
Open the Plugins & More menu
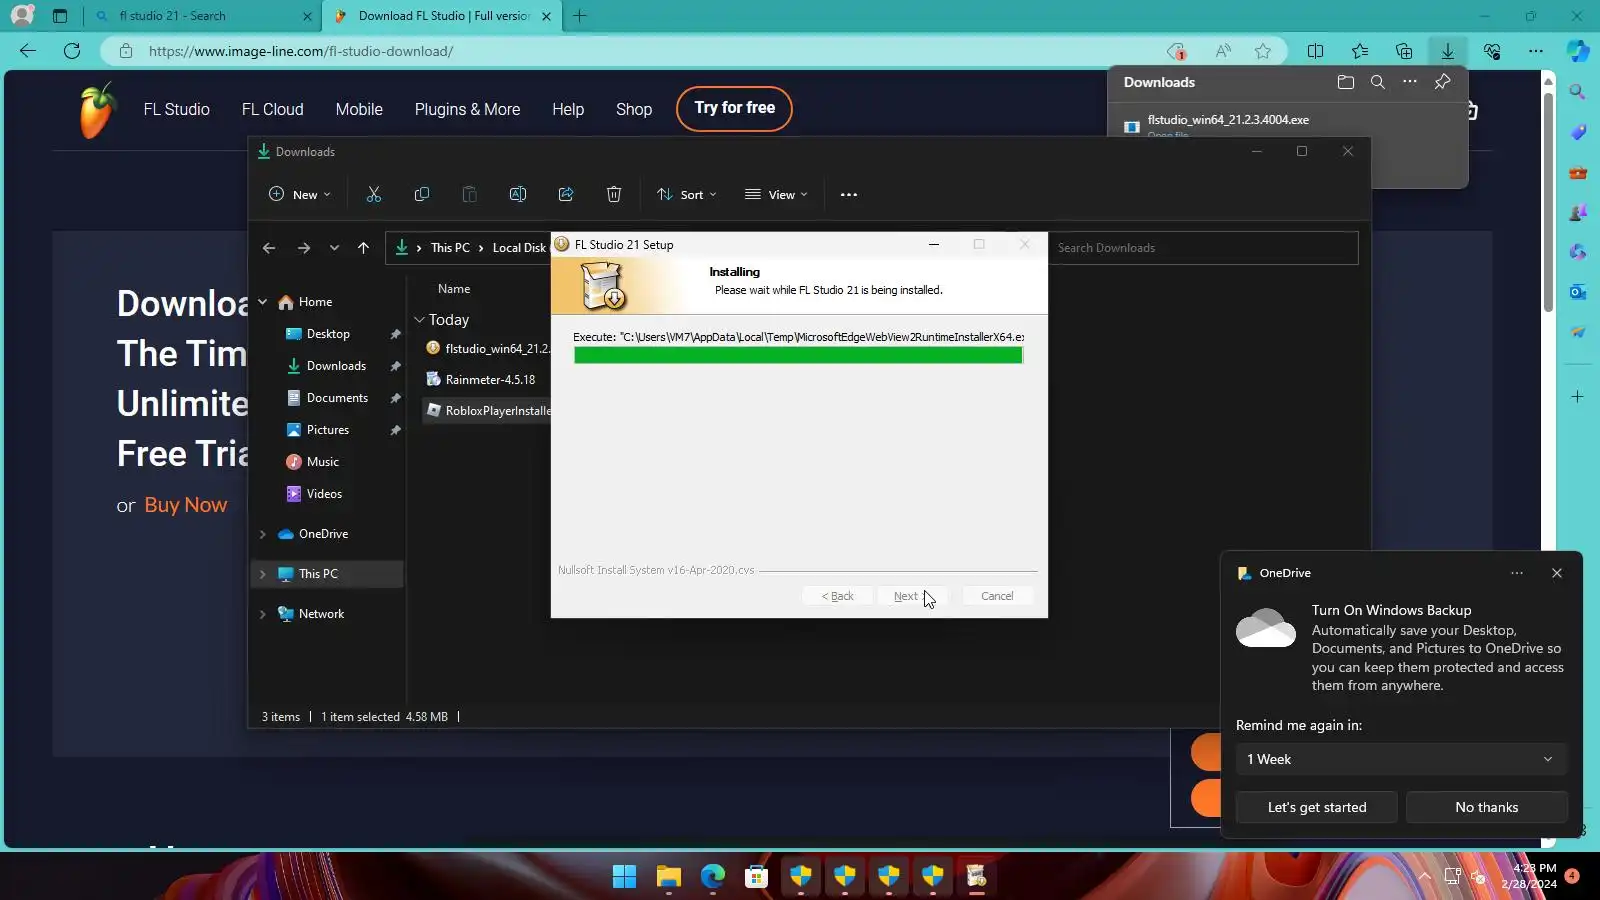click(467, 109)
